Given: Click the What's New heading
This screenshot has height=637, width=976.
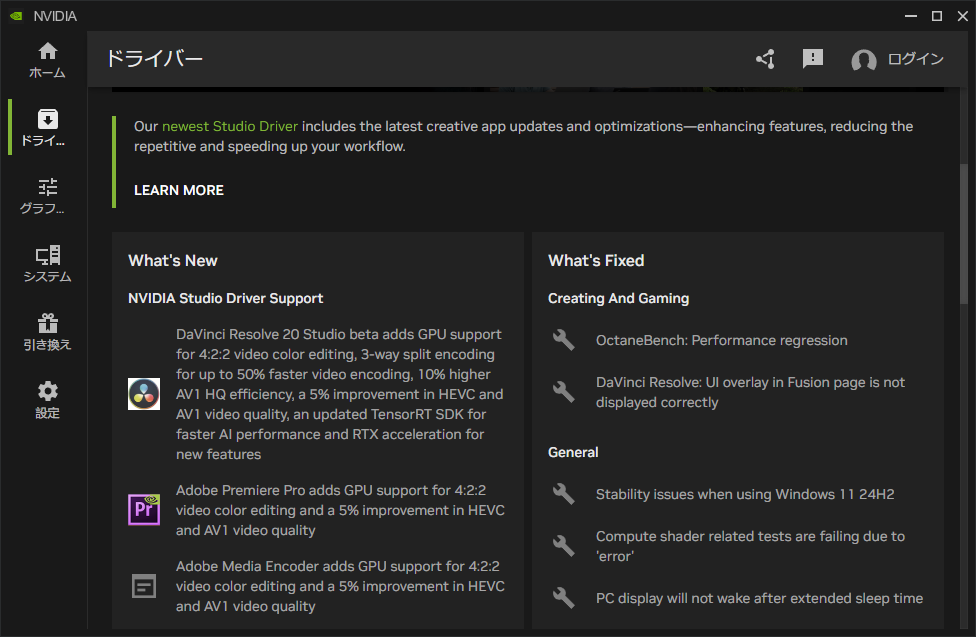Looking at the screenshot, I should tap(173, 261).
